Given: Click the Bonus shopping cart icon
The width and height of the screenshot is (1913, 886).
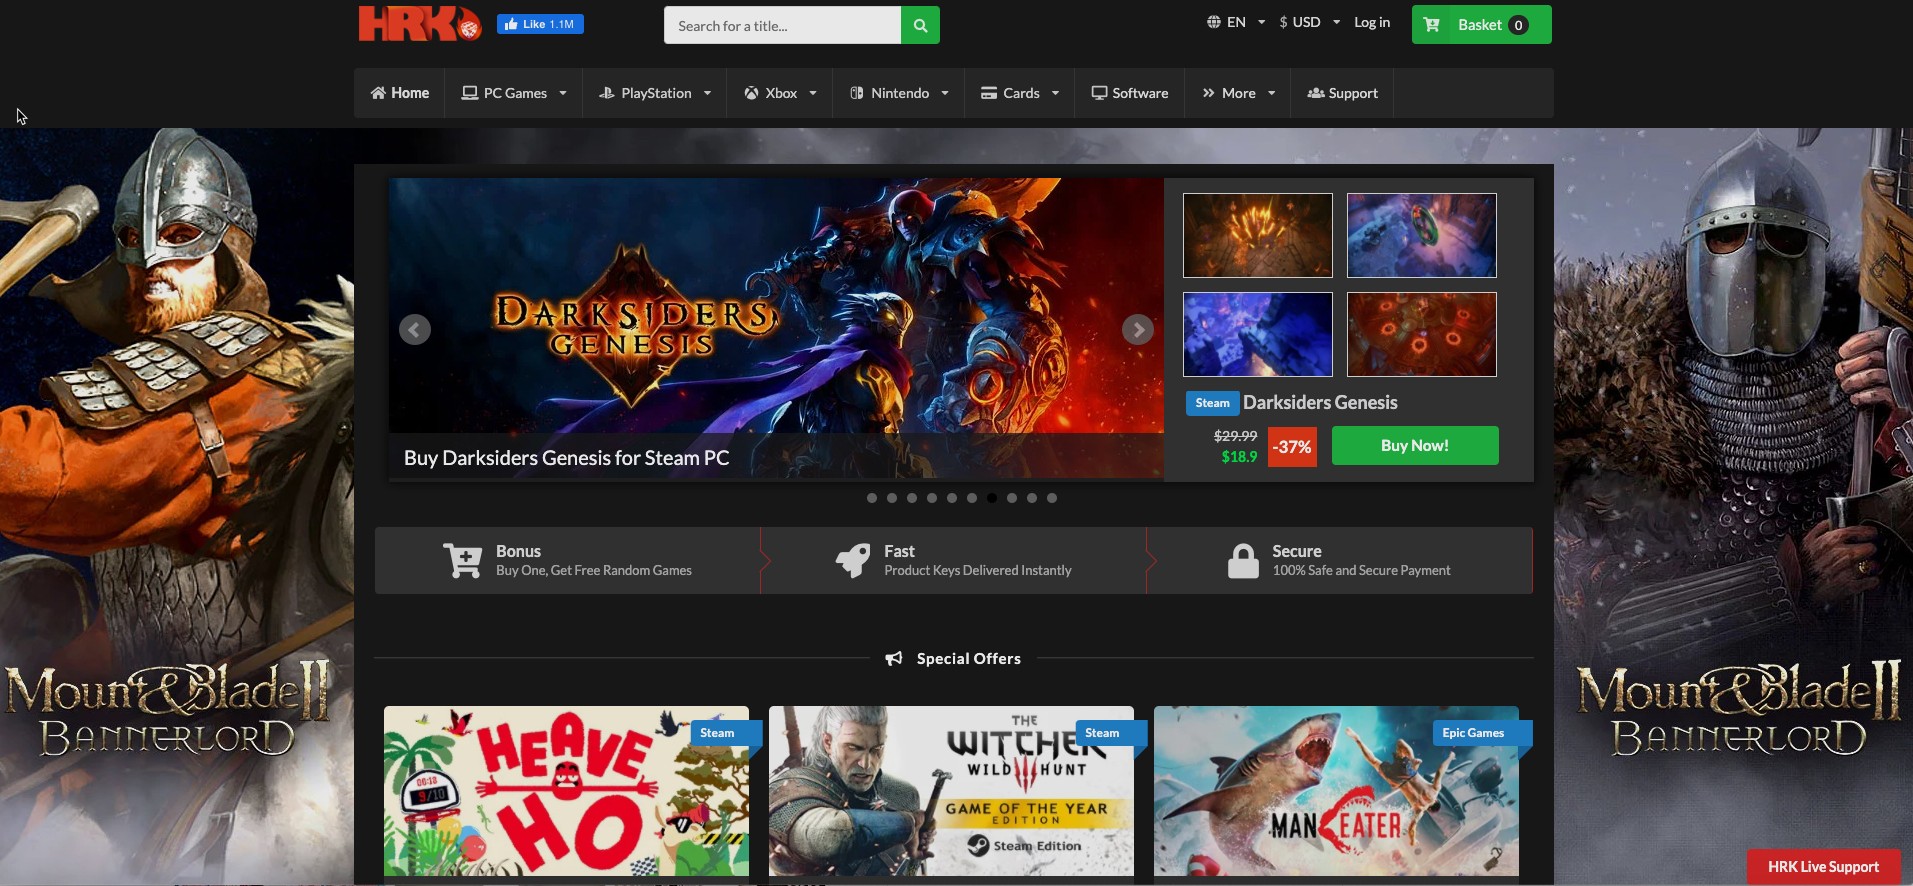Looking at the screenshot, I should (462, 561).
